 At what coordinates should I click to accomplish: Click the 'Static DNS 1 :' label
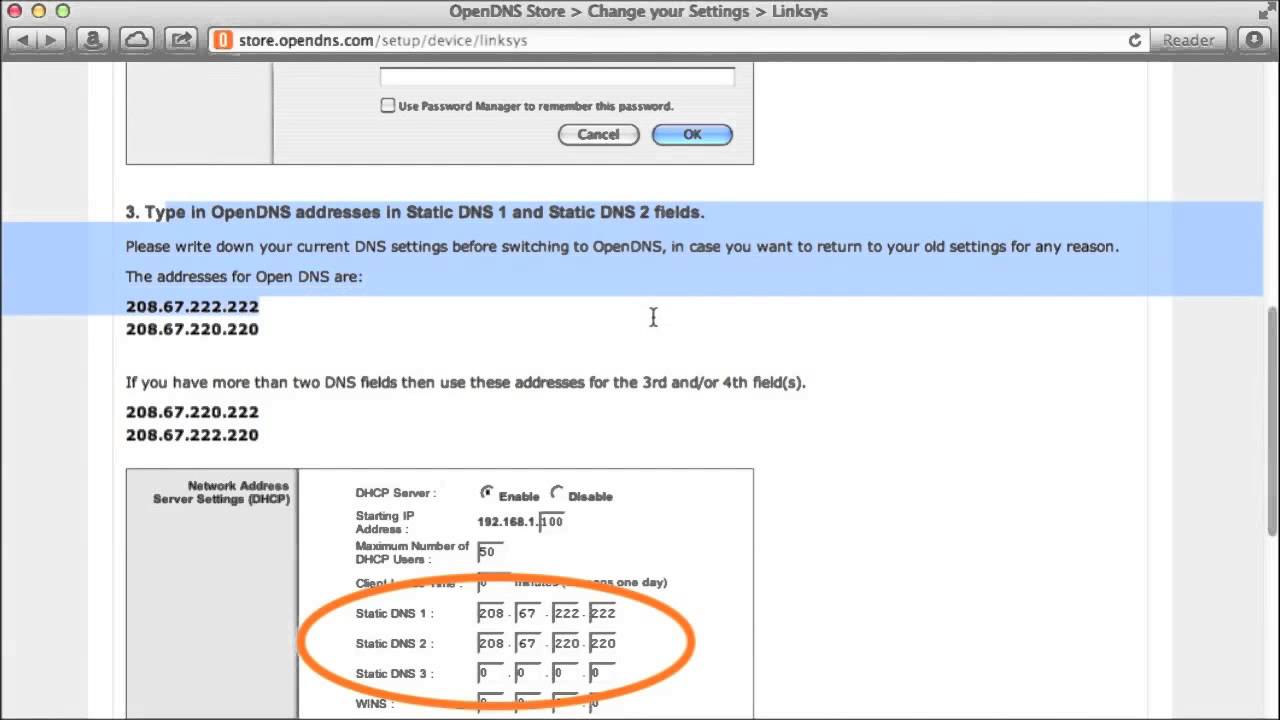pos(395,613)
